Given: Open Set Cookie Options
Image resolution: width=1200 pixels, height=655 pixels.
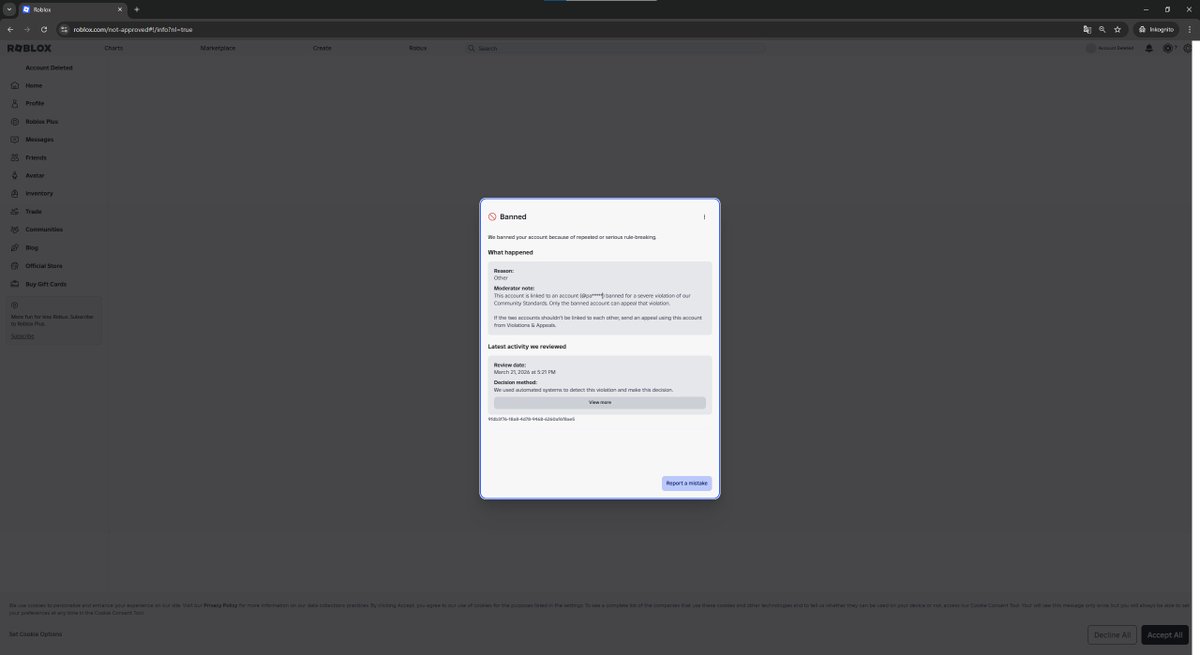Looking at the screenshot, I should coord(35,634).
